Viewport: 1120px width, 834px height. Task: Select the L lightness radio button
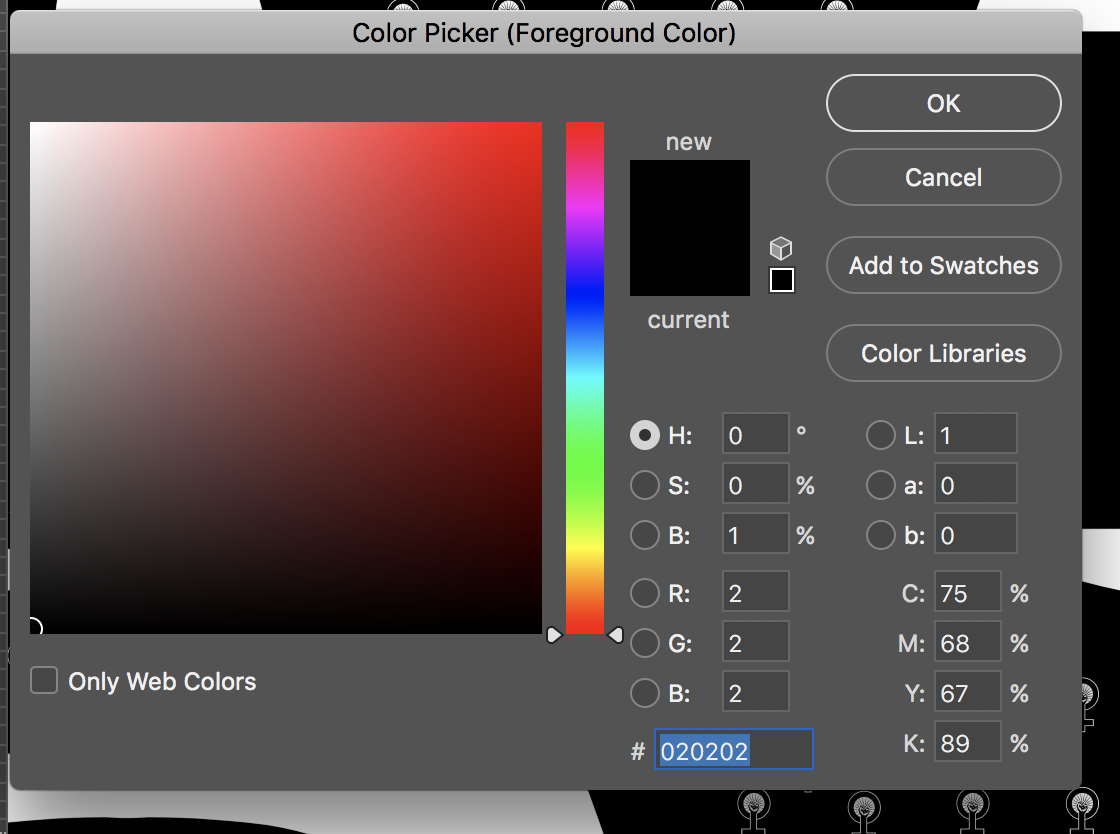coord(881,435)
